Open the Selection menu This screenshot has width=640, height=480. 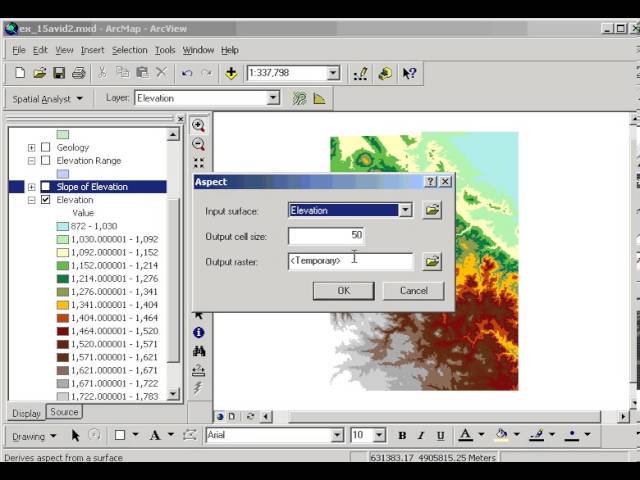pos(129,50)
